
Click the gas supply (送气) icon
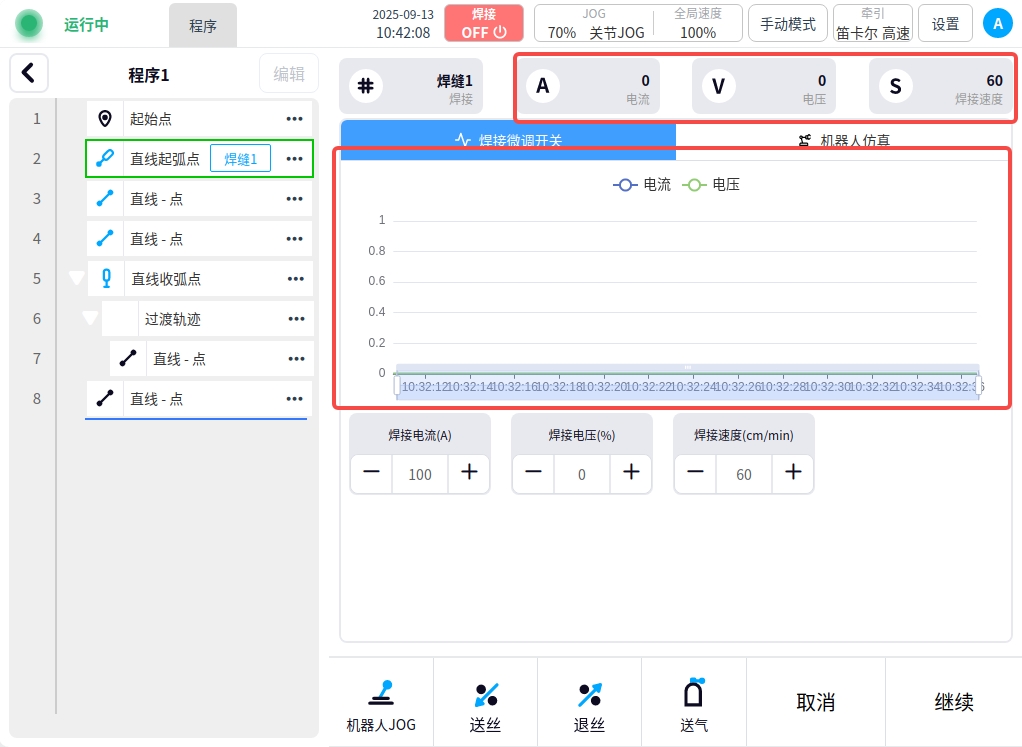click(x=693, y=693)
